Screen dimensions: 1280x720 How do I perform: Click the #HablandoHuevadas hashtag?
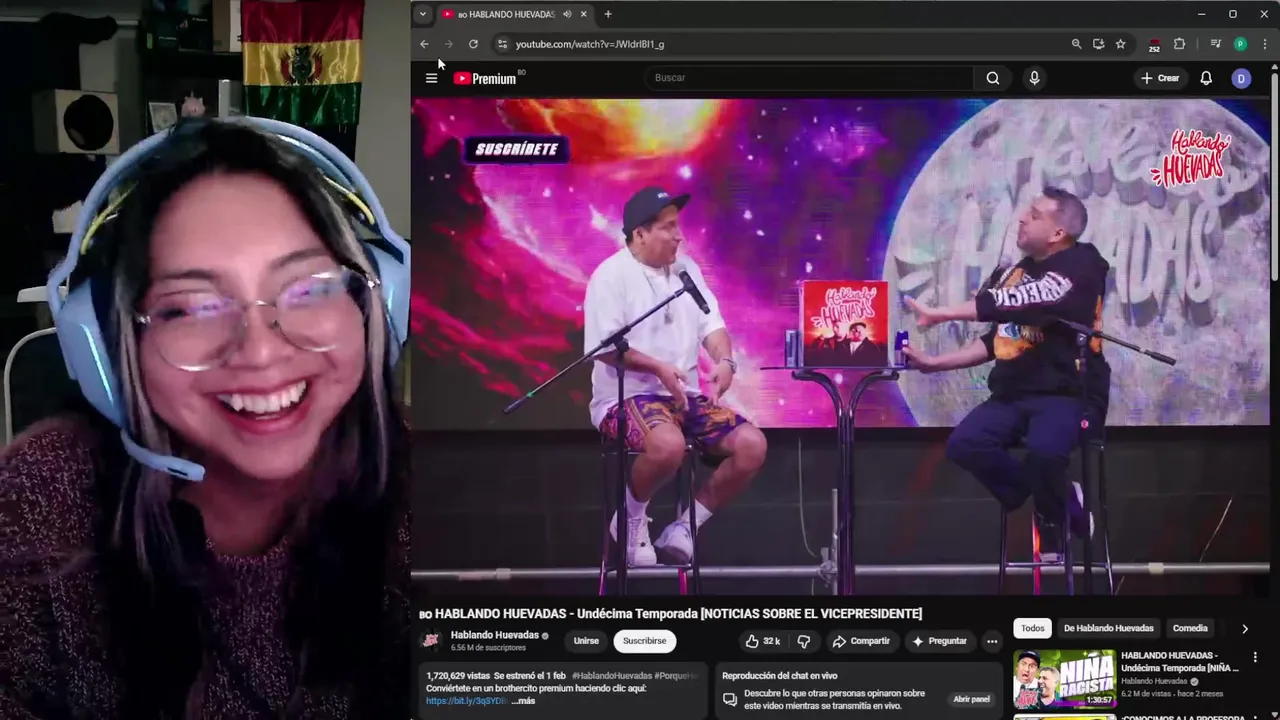611,676
